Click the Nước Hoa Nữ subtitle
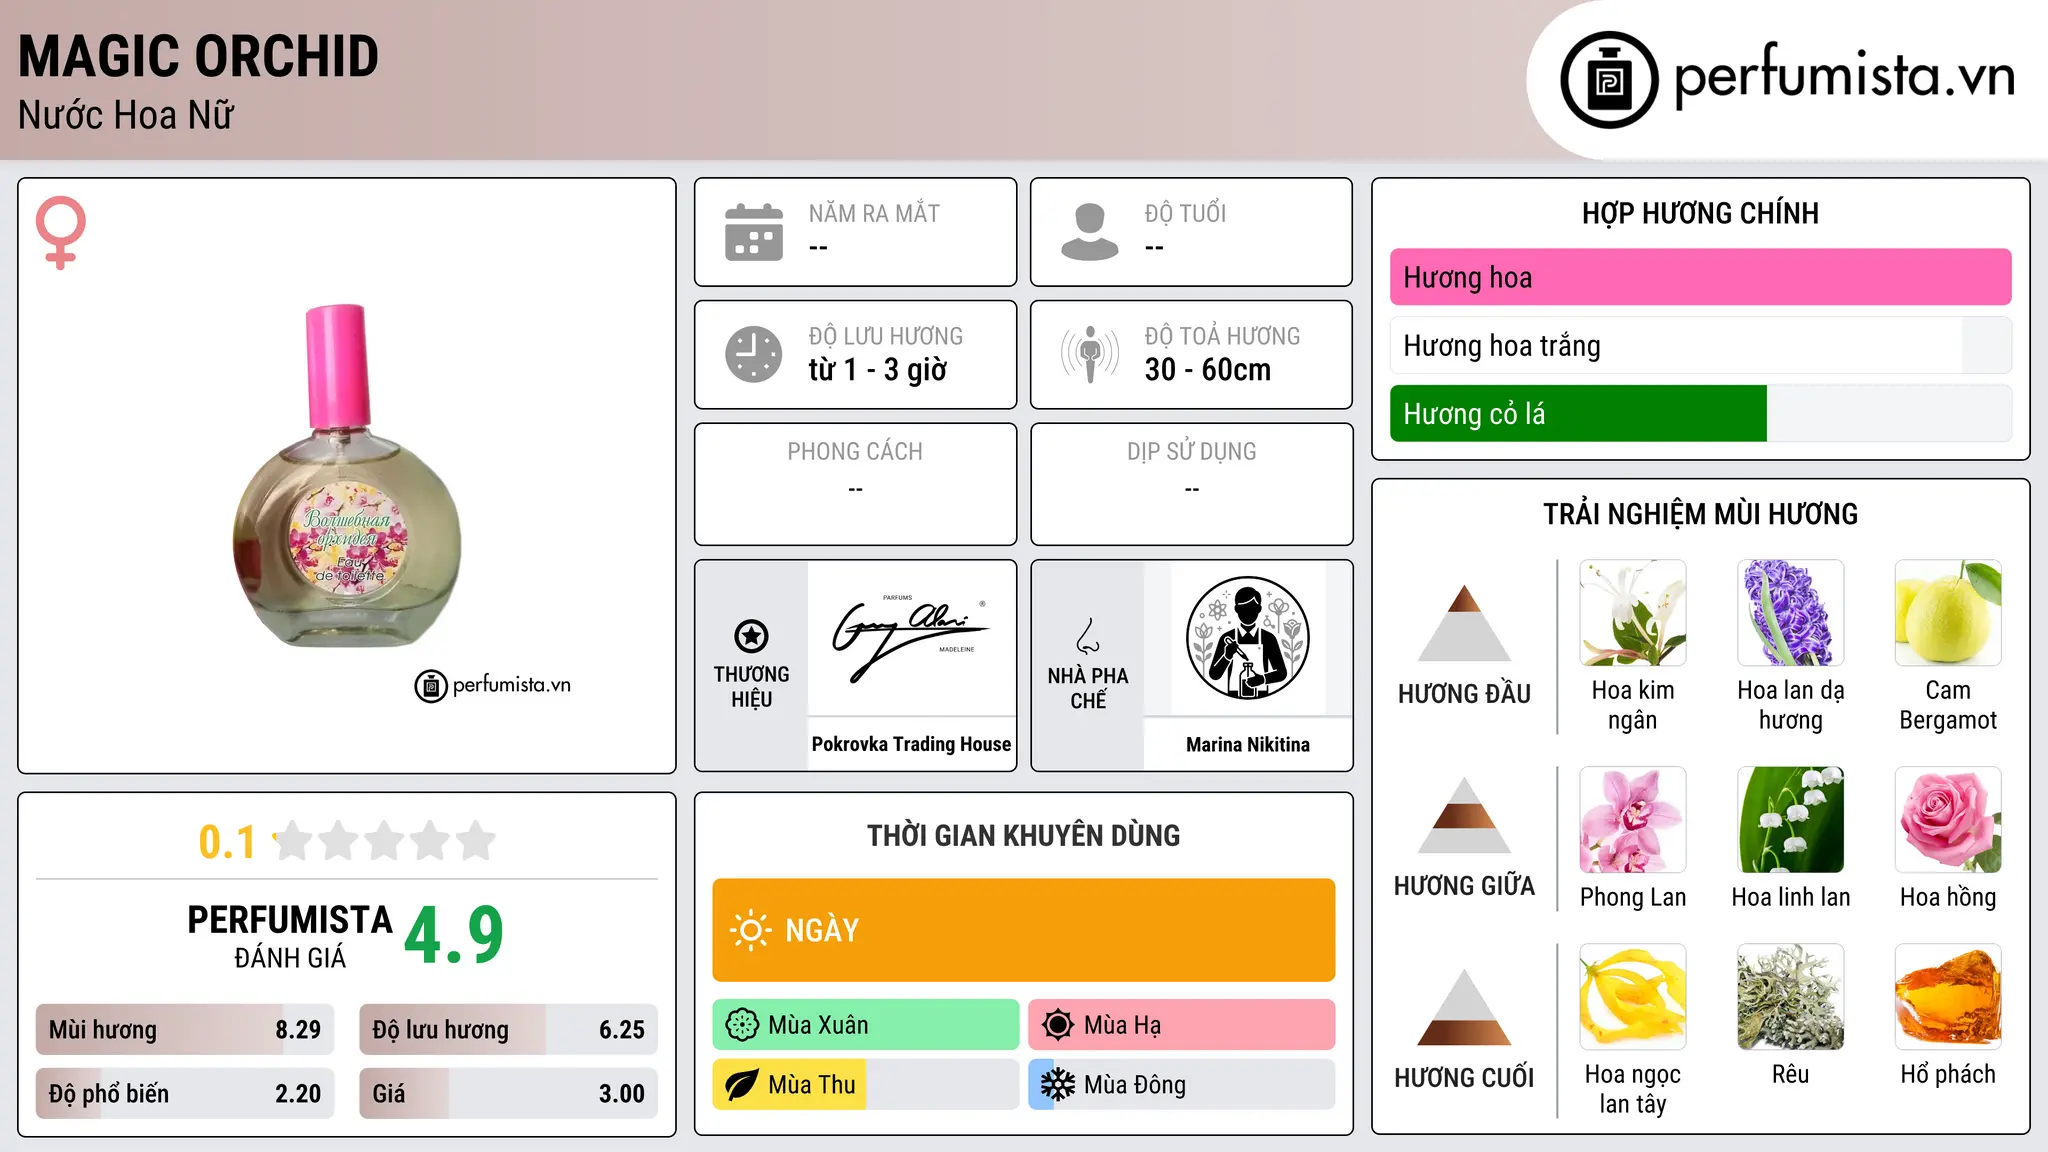This screenshot has height=1152, width=2048. pyautogui.click(x=126, y=115)
